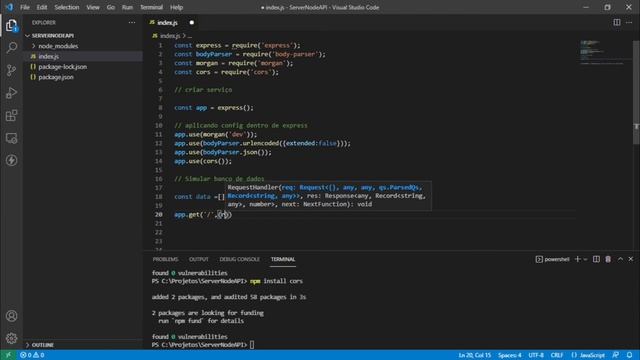Open the File menu
The image size is (640, 360).
tap(25, 7)
